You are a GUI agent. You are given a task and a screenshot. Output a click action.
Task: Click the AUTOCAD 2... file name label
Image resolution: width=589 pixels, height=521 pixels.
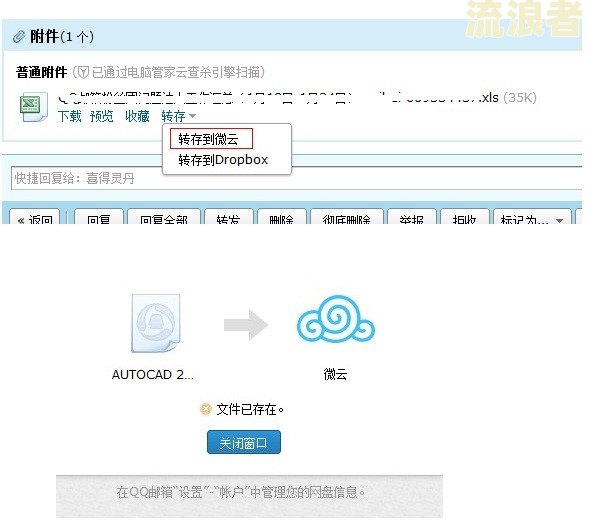pos(153,375)
